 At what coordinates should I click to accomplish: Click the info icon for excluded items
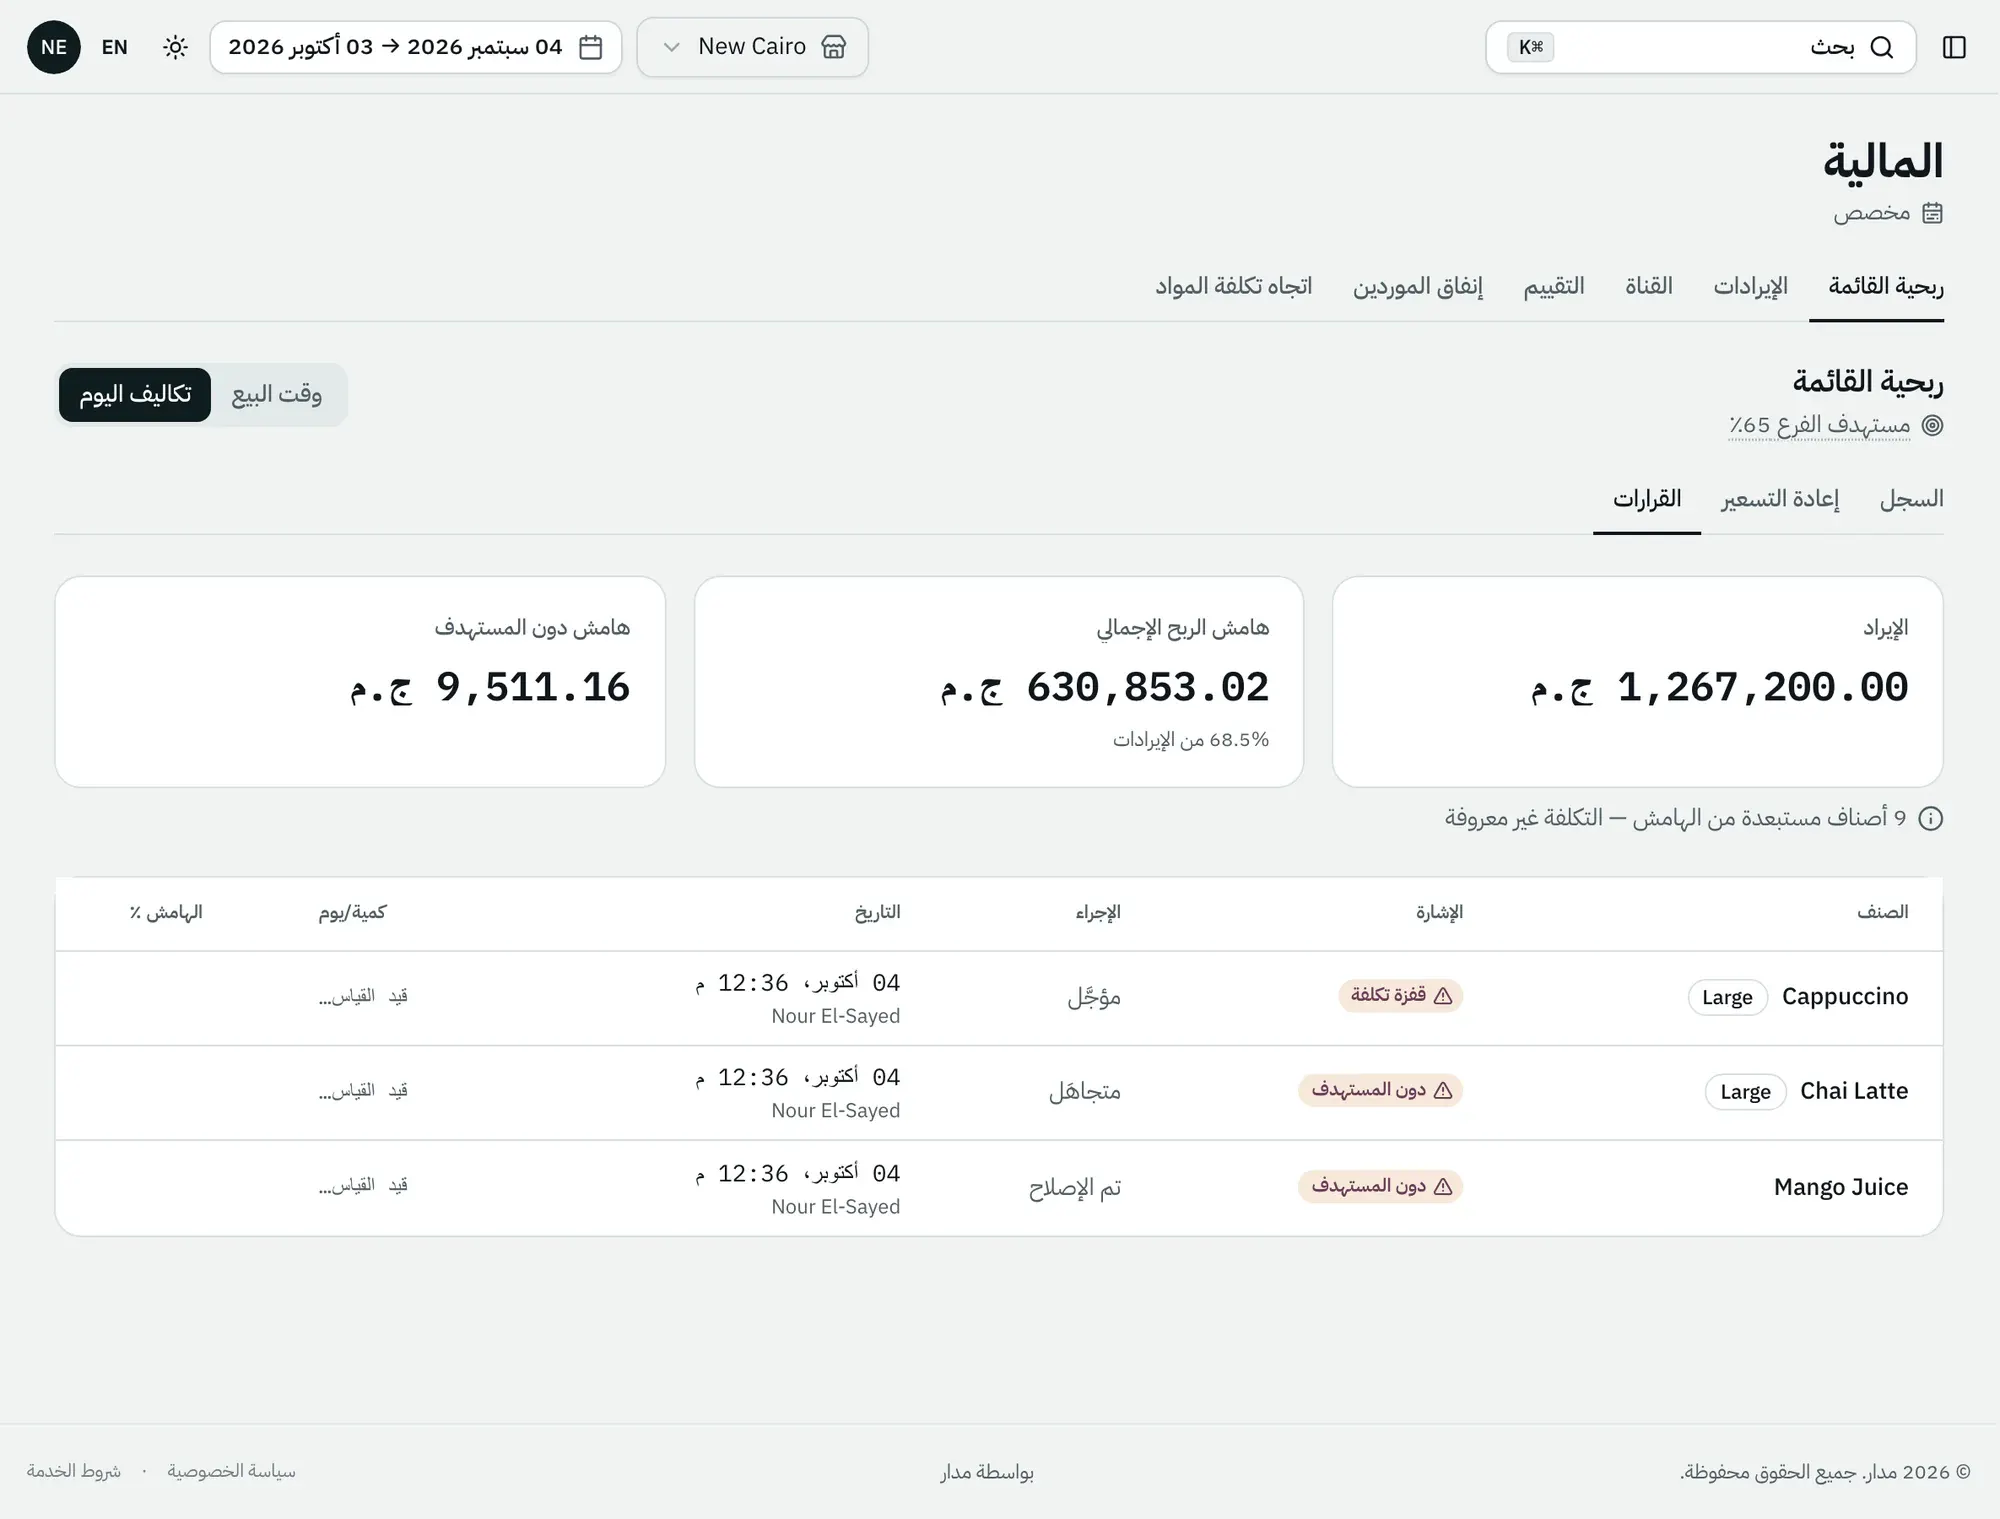point(1931,819)
